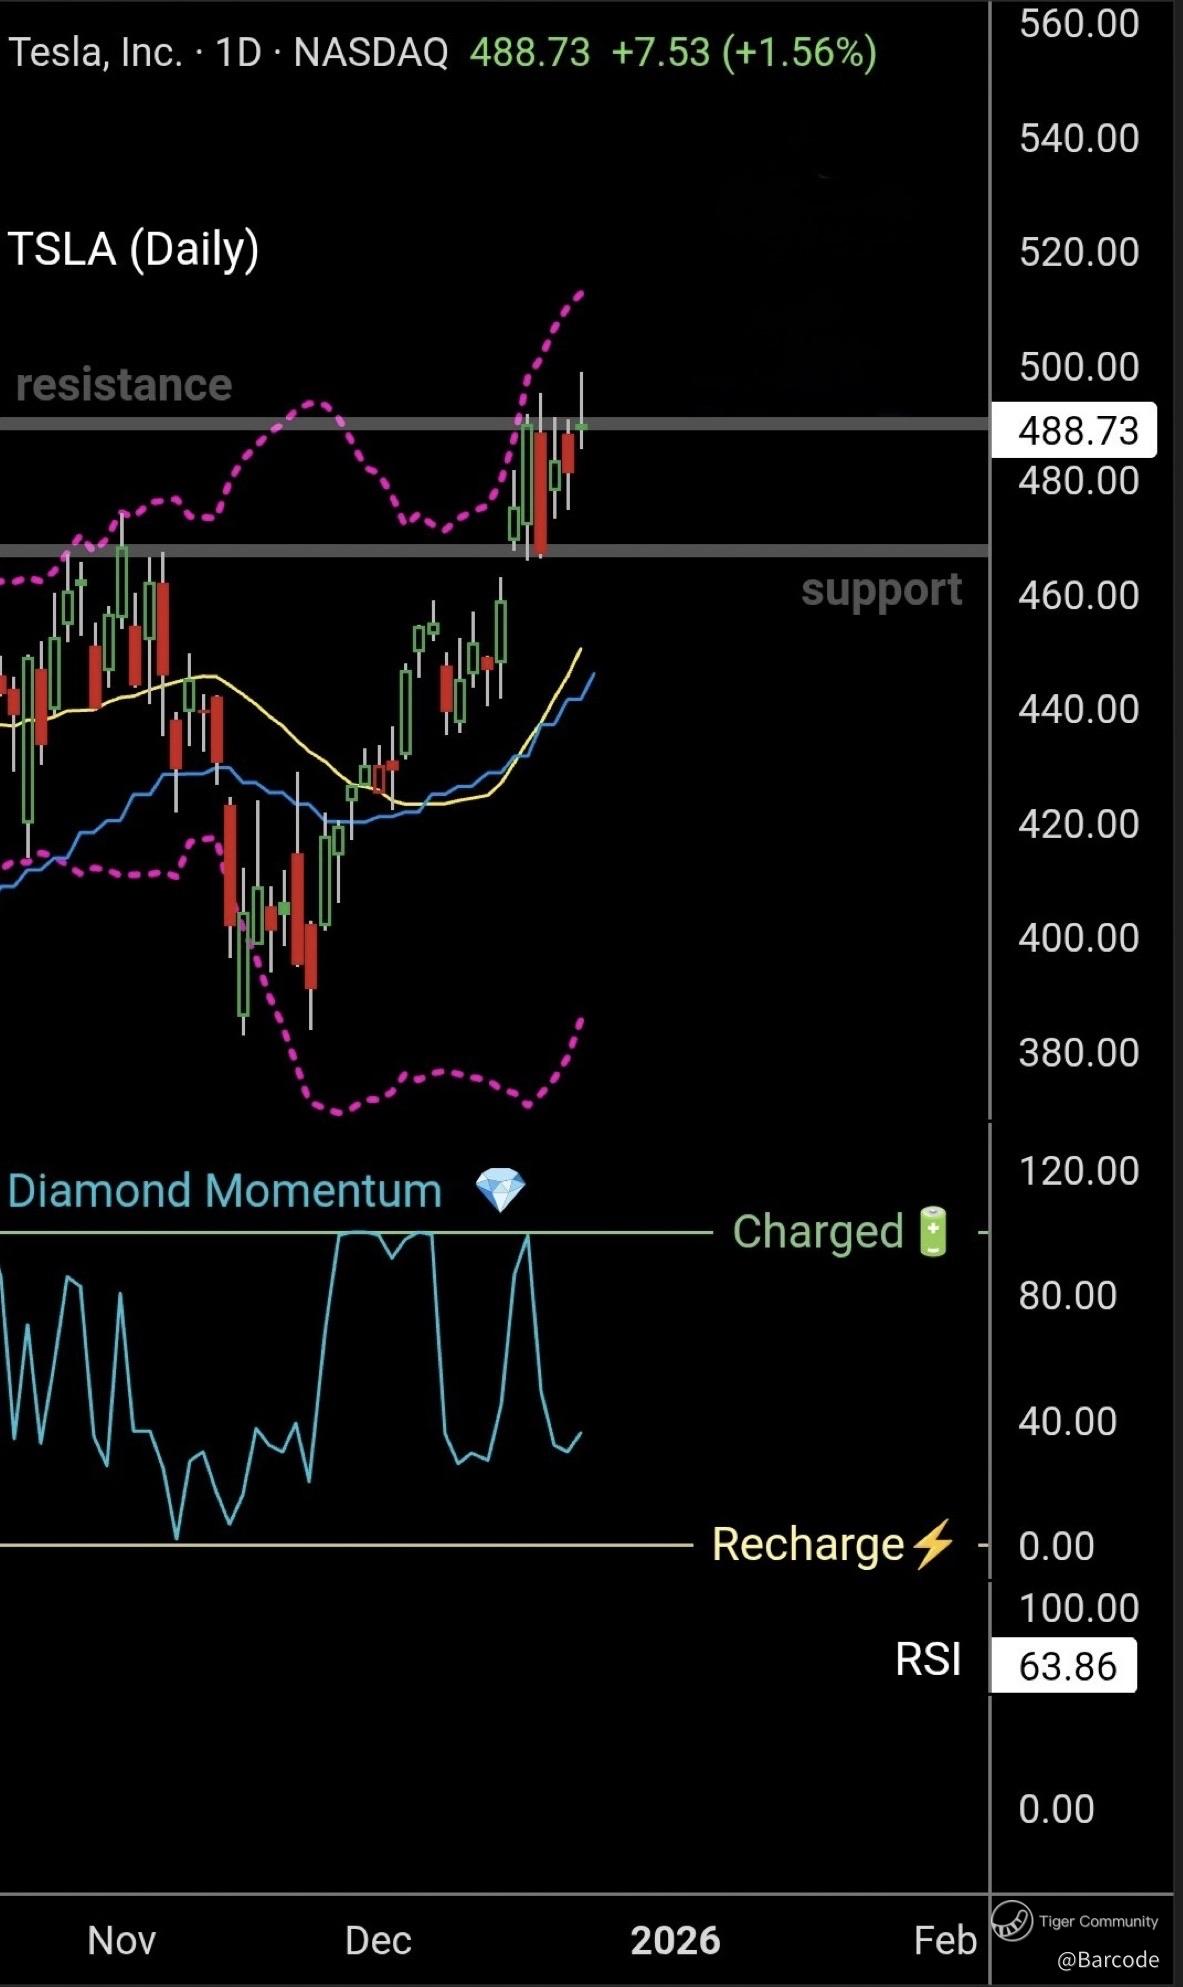
Task: Click the 1D interval label
Action: click(238, 52)
